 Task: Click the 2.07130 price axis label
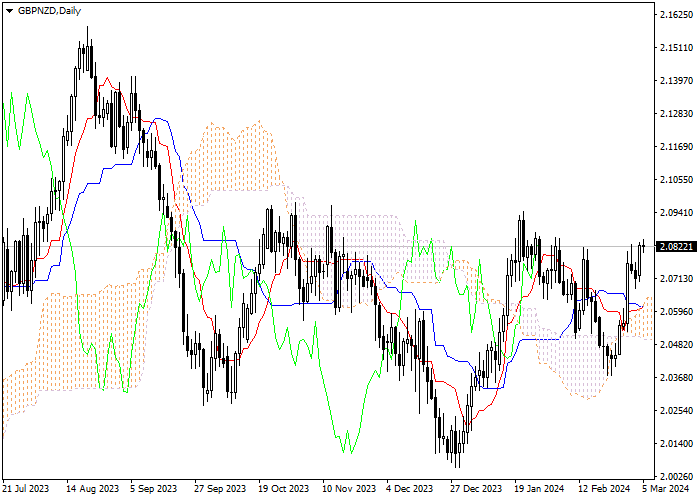pos(676,279)
